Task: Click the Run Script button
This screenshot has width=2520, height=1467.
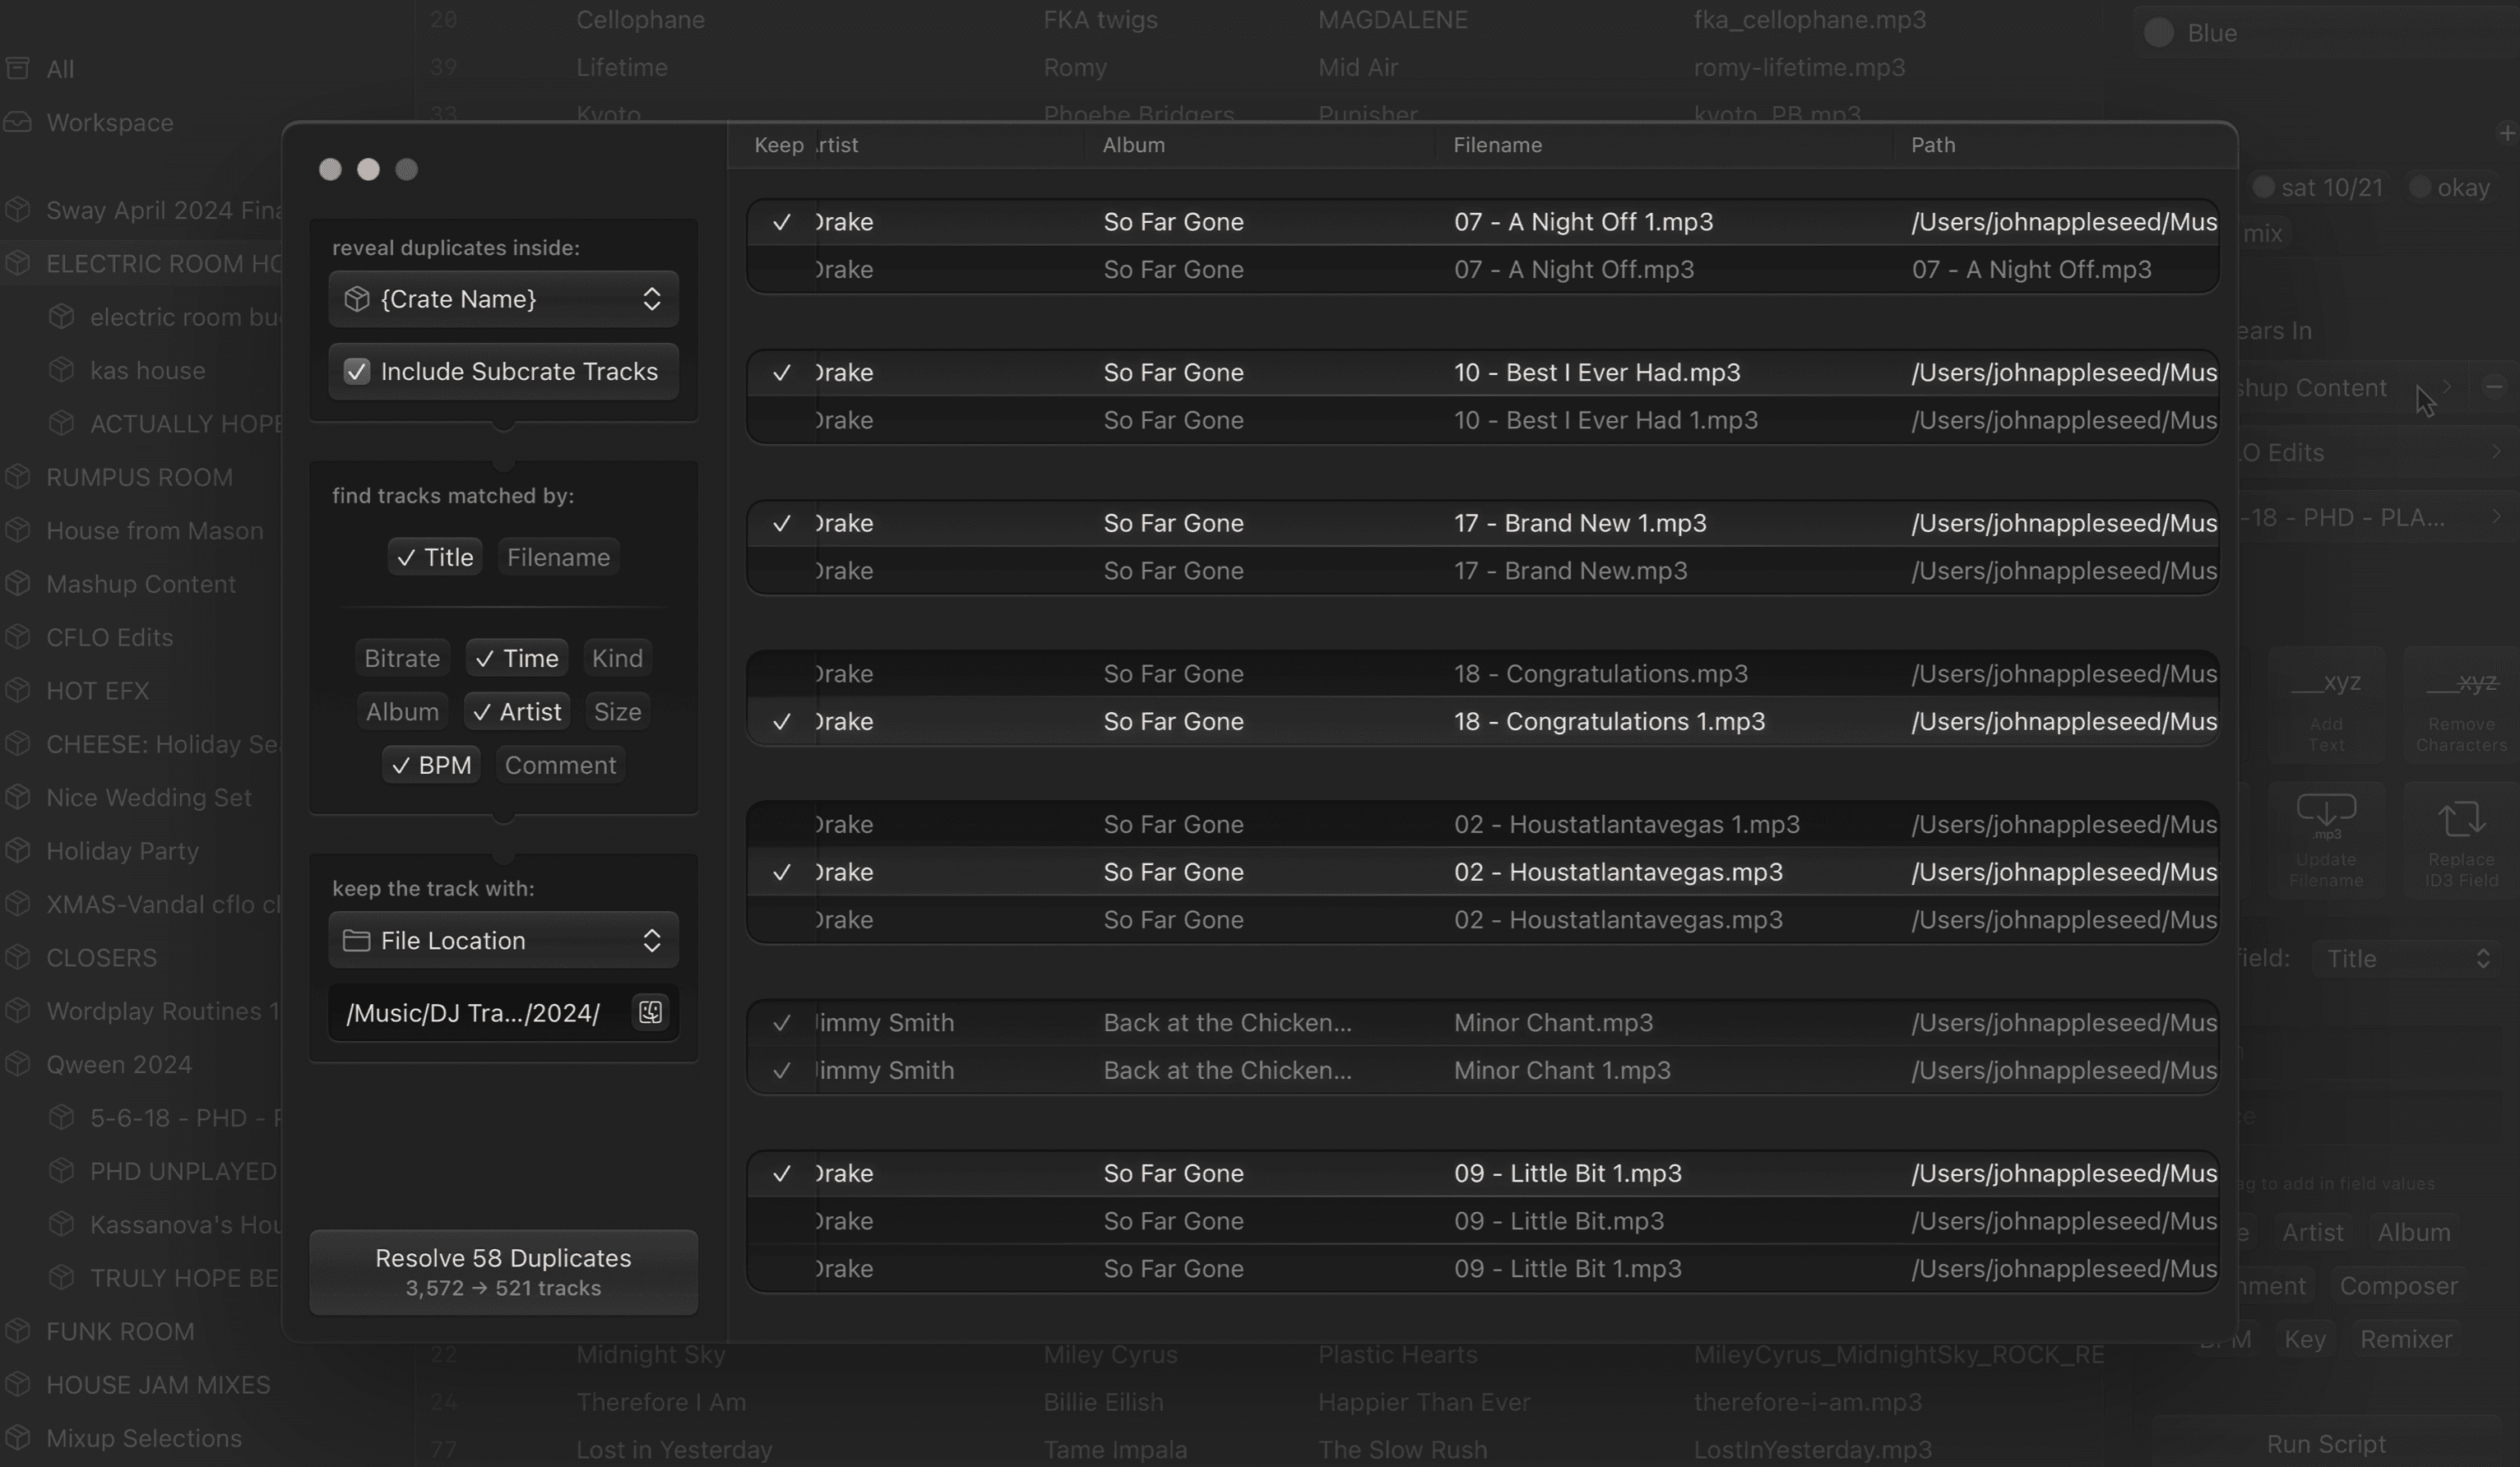Action: coord(2326,1444)
